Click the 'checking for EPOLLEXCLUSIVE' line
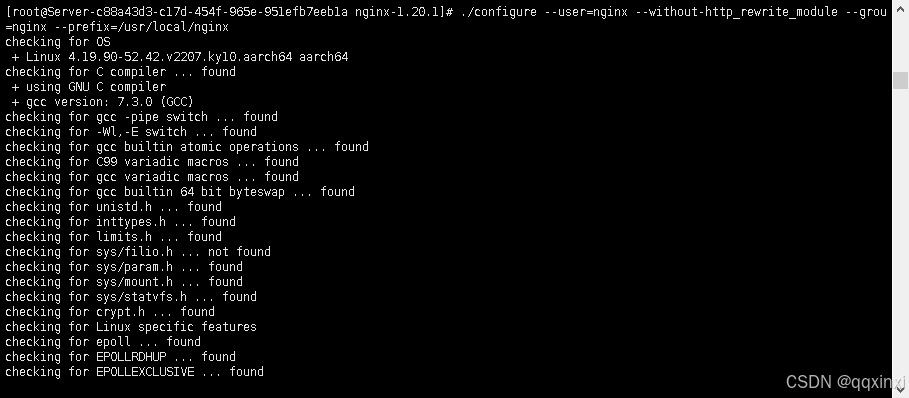 [134, 371]
